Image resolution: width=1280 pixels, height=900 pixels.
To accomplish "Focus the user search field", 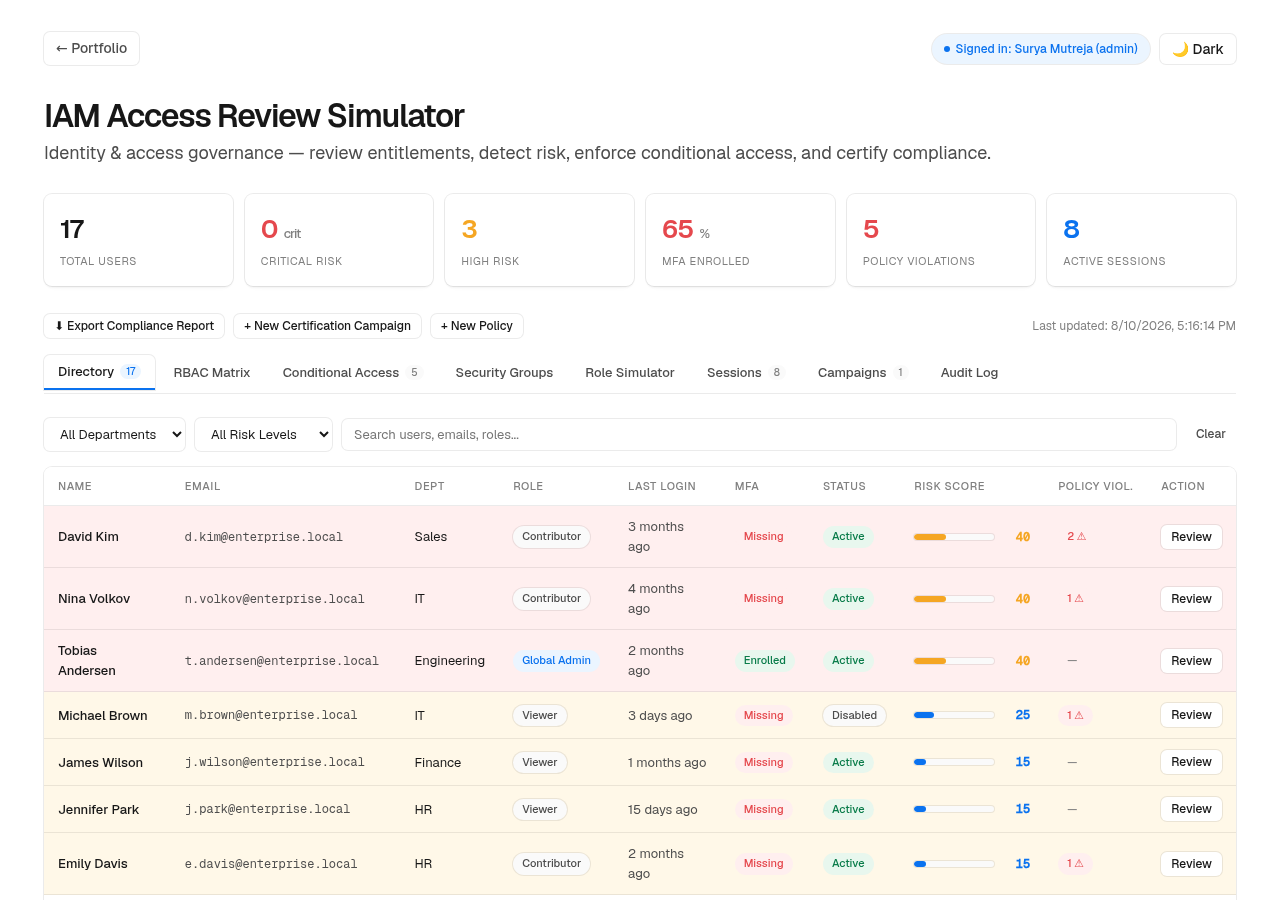I will tap(759, 435).
